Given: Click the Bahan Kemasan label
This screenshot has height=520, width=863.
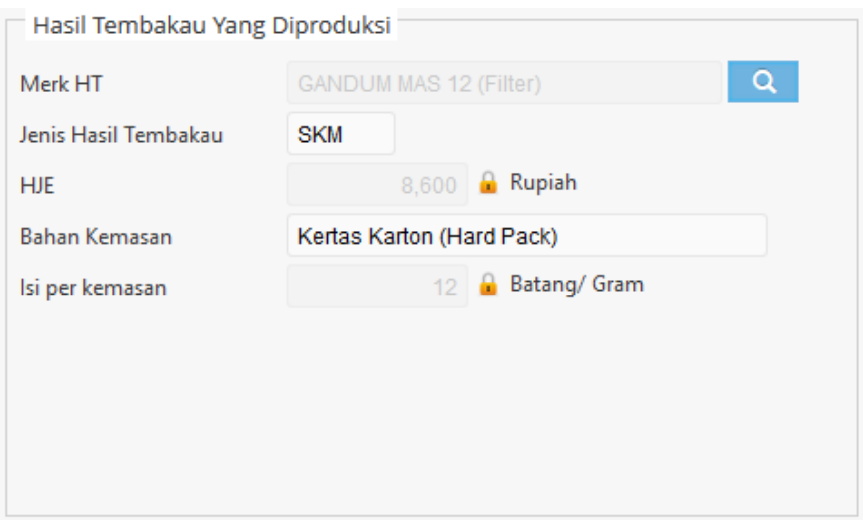Looking at the screenshot, I should click(96, 237).
